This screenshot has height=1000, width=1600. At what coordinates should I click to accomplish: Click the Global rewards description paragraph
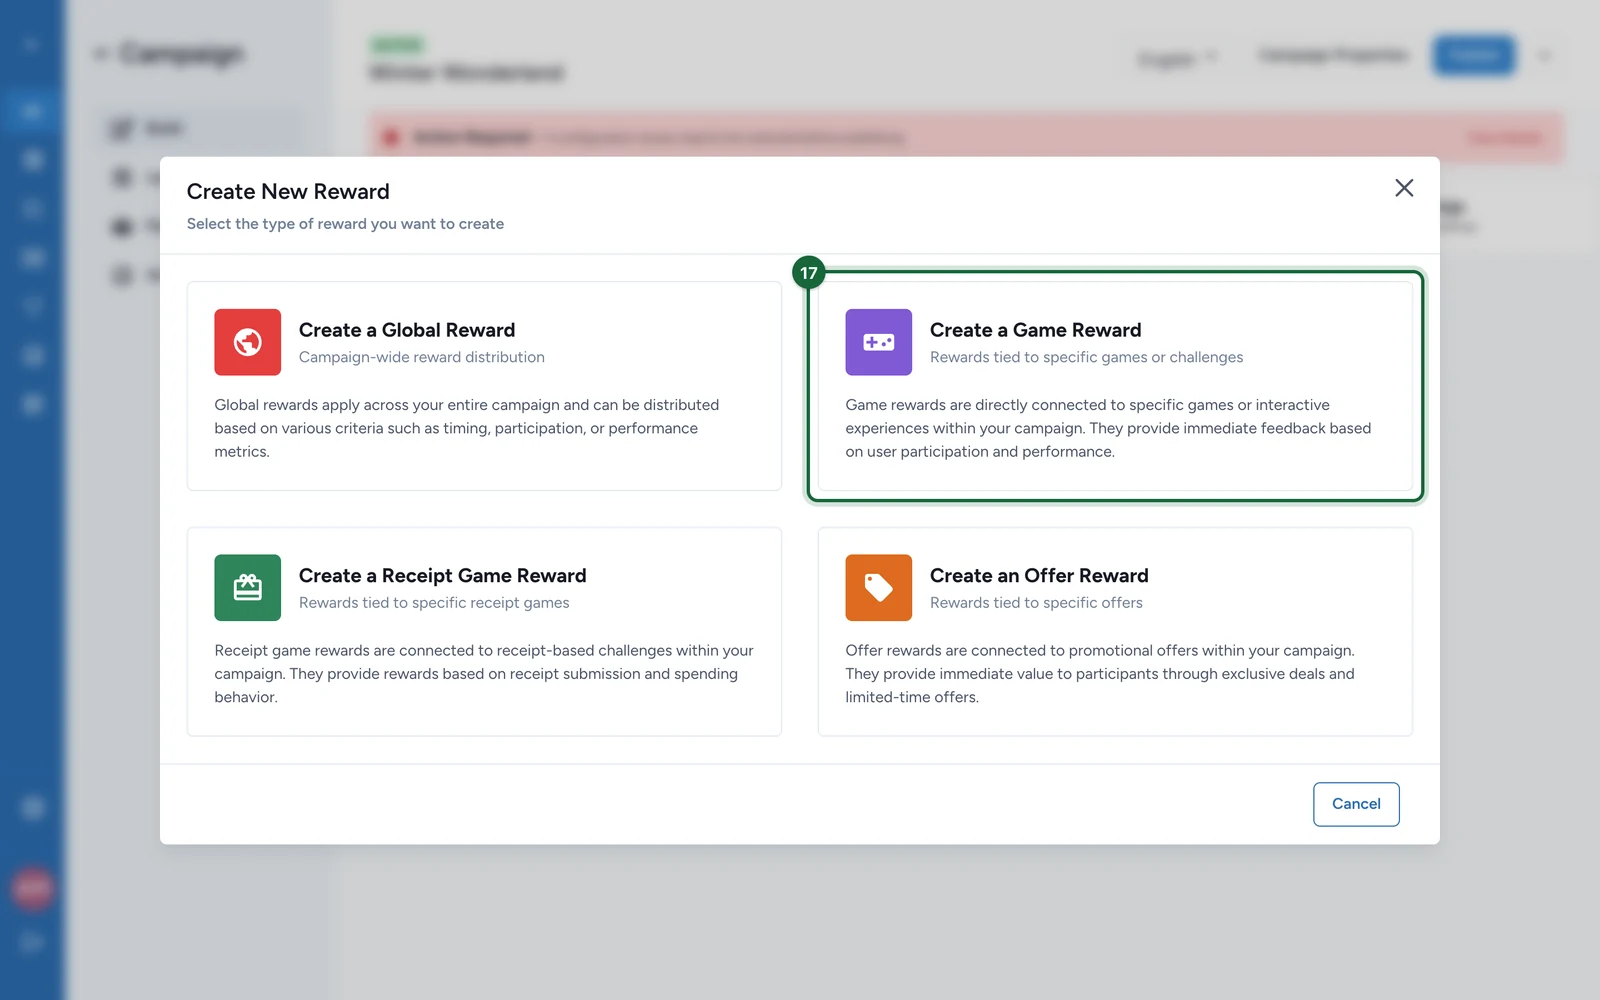point(467,428)
